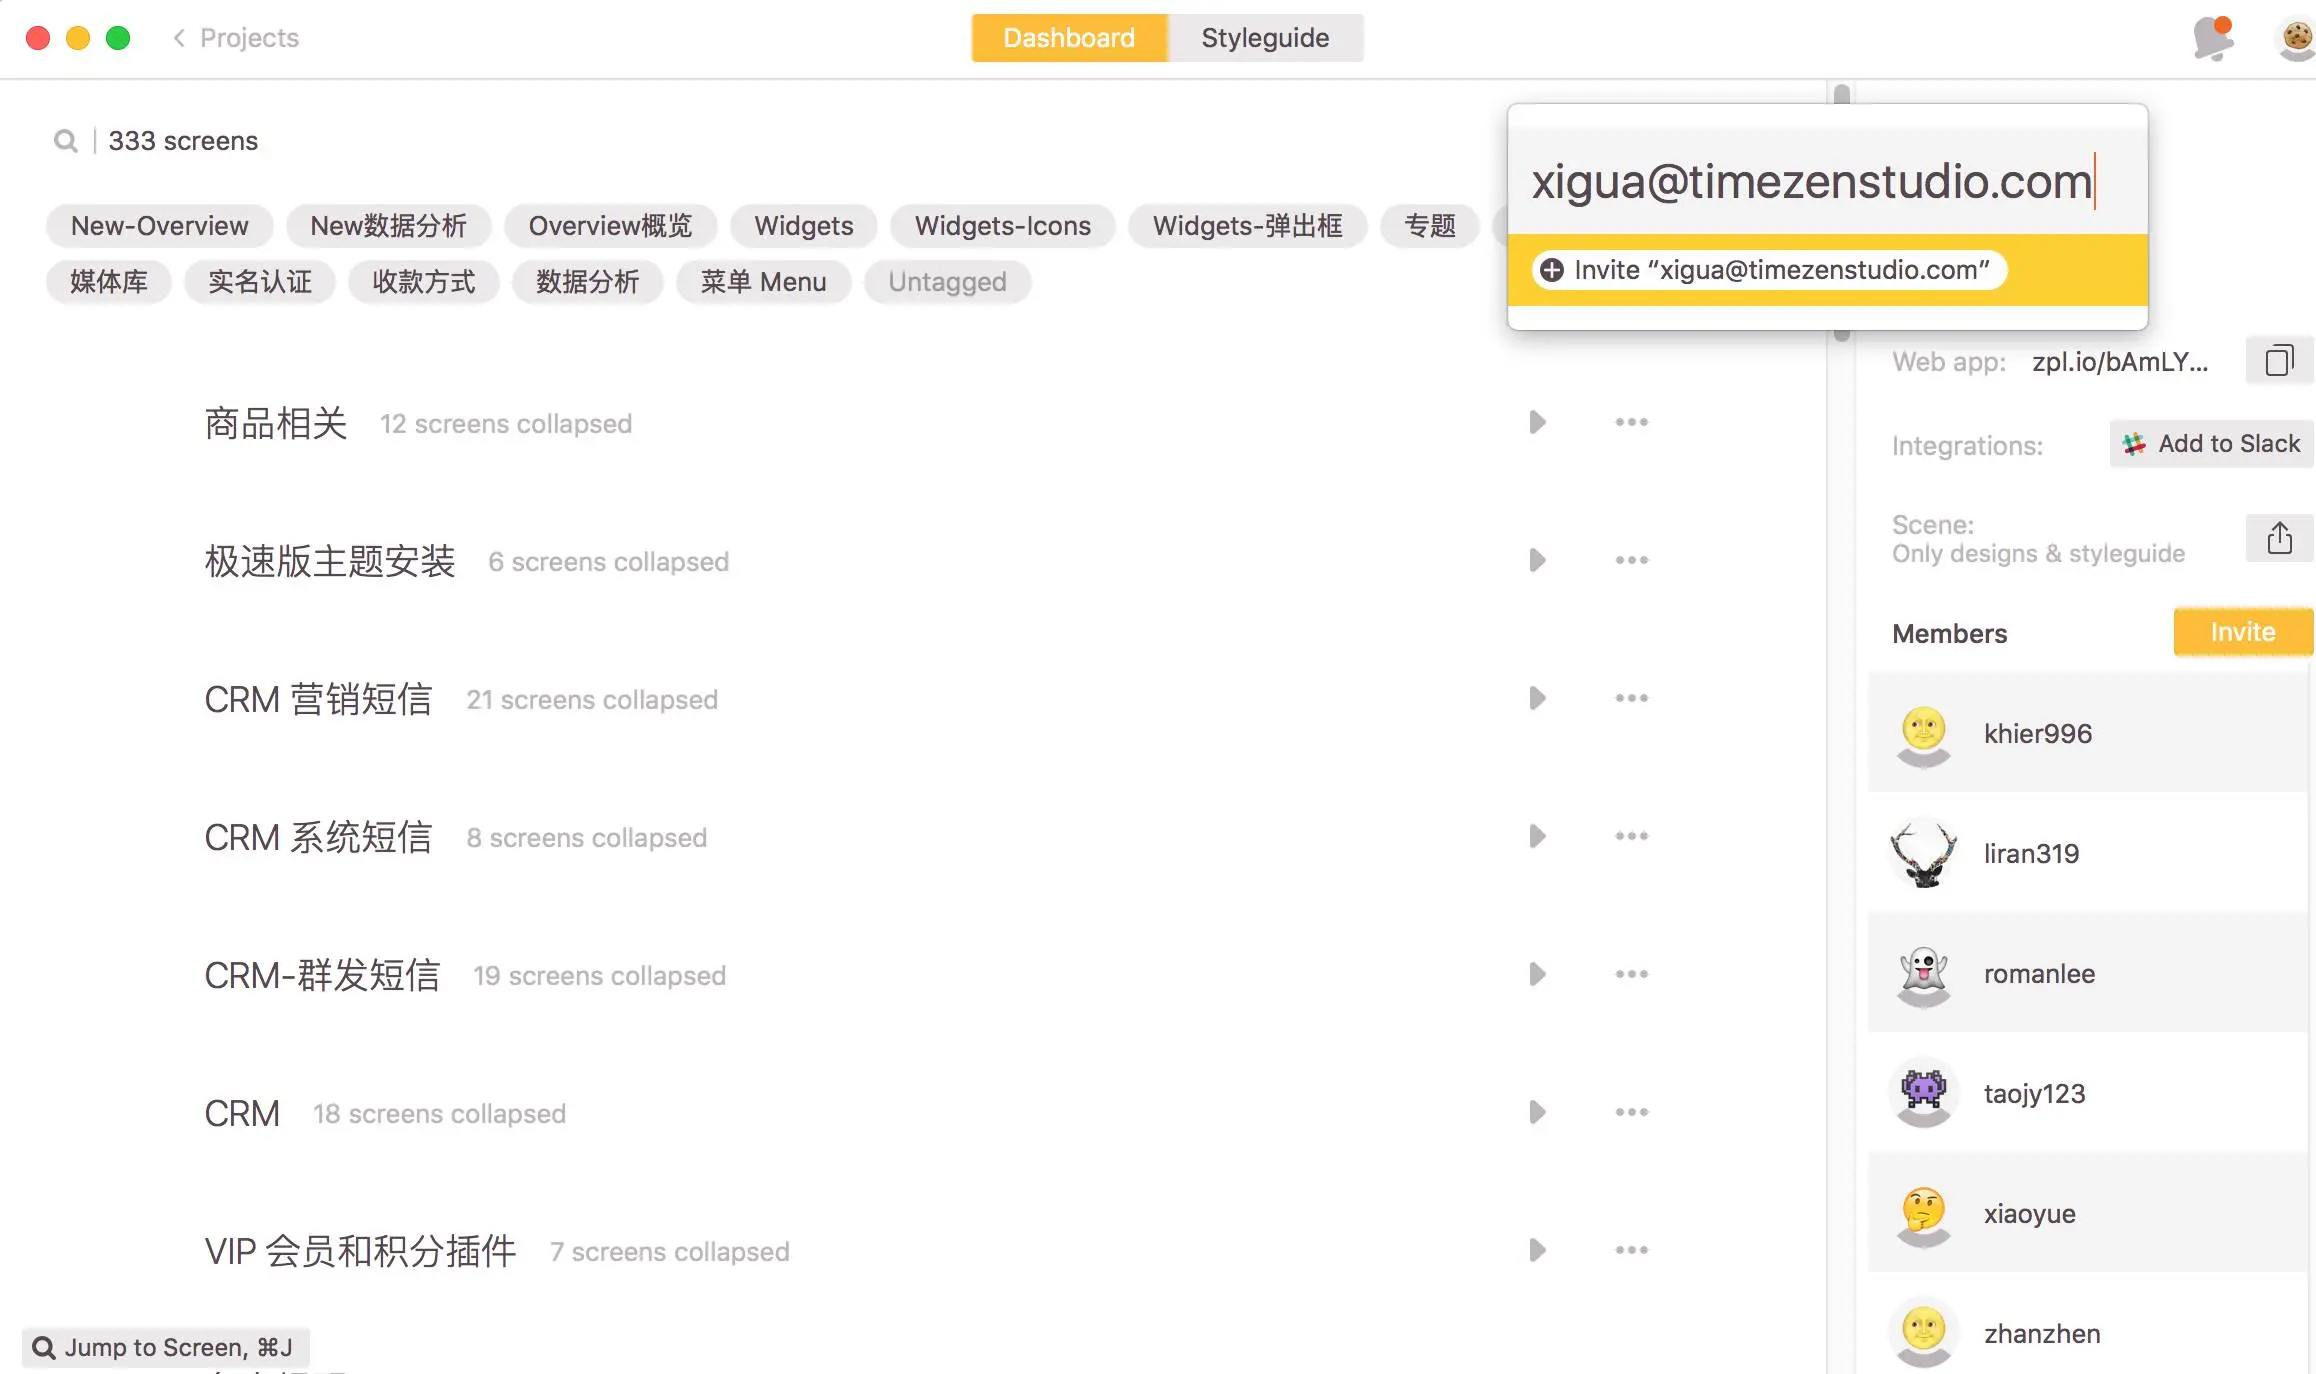Click Add to Slack button
Screen dimensions: 2316x1374
tap(2212, 444)
